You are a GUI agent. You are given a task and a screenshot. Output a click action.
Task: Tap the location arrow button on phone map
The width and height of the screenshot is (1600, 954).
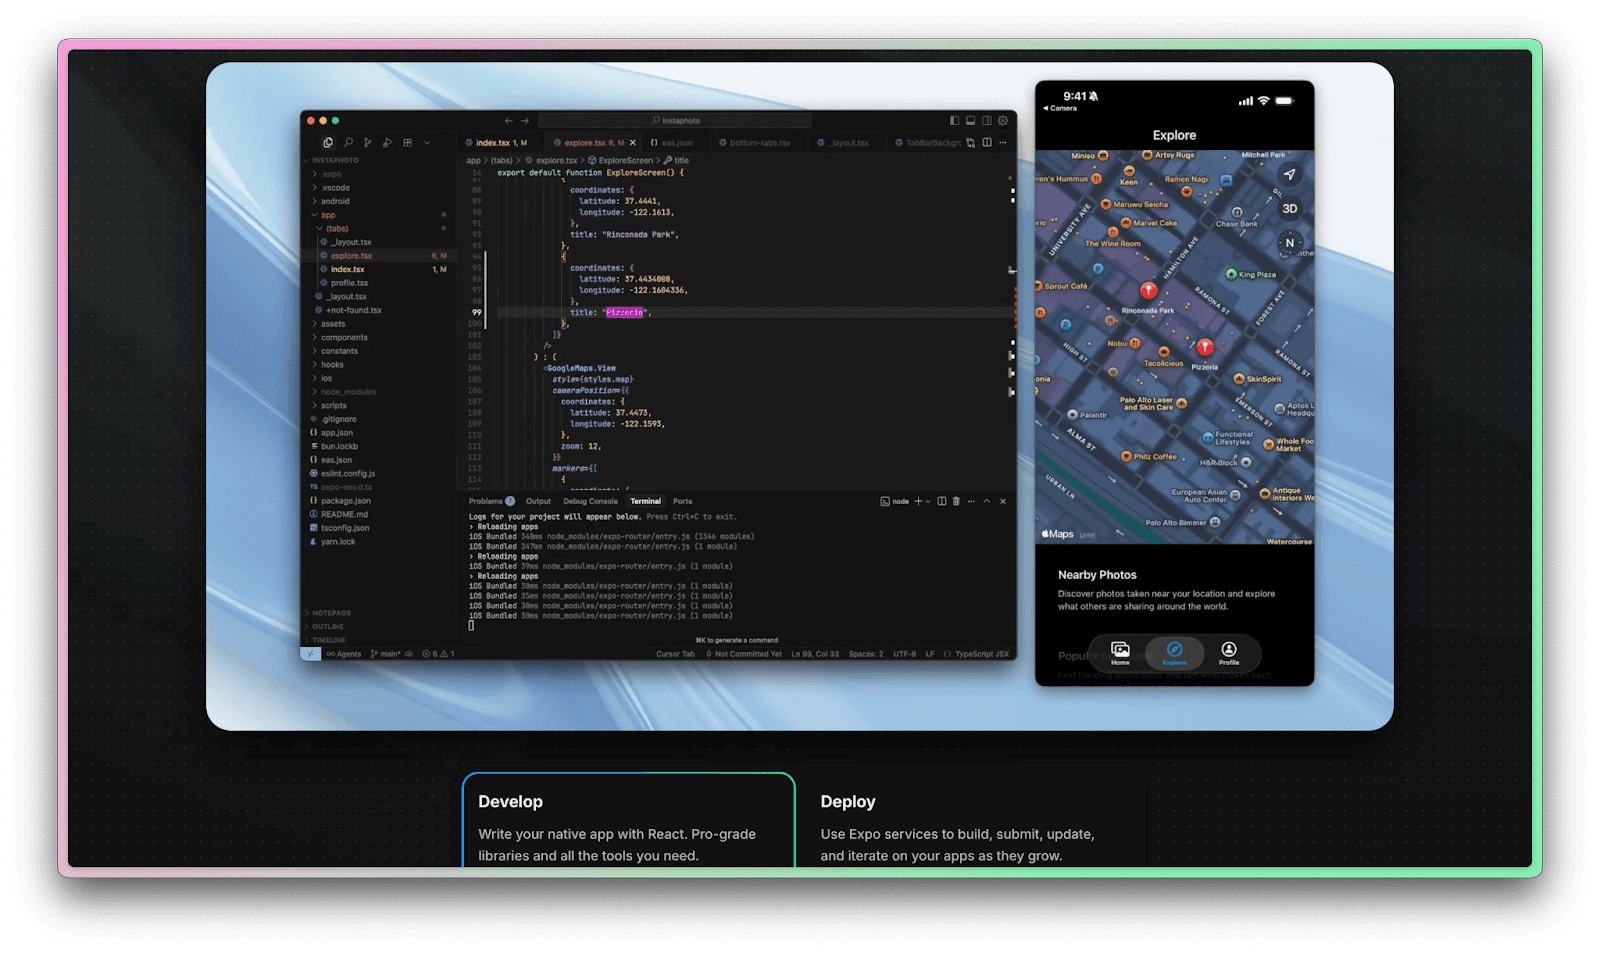1290,175
